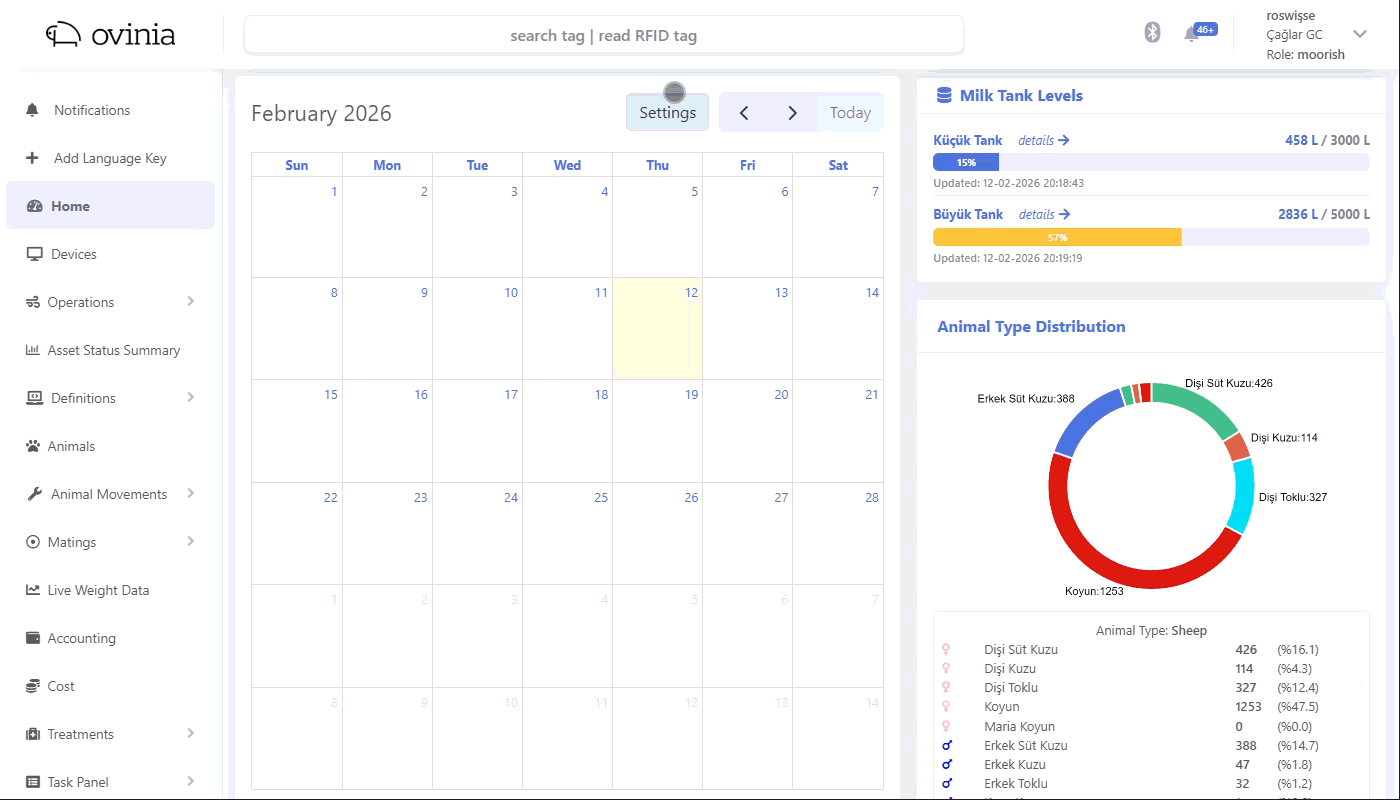Select Definitions in the sidebar menu
This screenshot has width=1400, height=800.
click(x=110, y=398)
